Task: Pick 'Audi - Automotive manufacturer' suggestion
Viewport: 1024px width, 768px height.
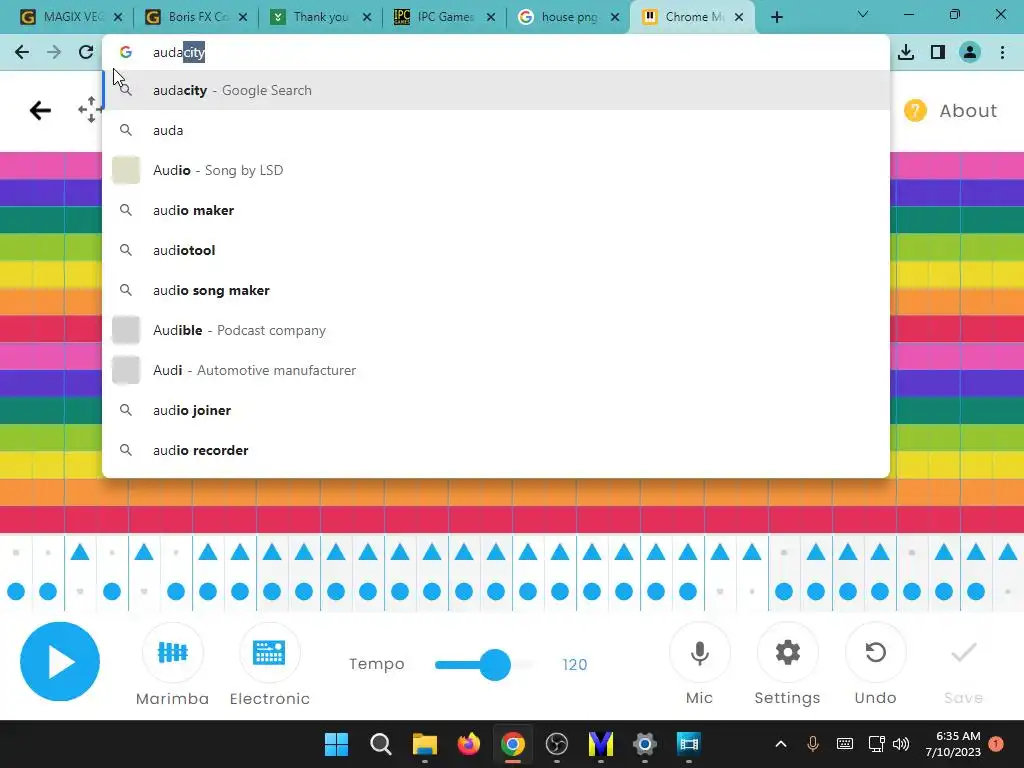Action: pyautogui.click(x=496, y=370)
